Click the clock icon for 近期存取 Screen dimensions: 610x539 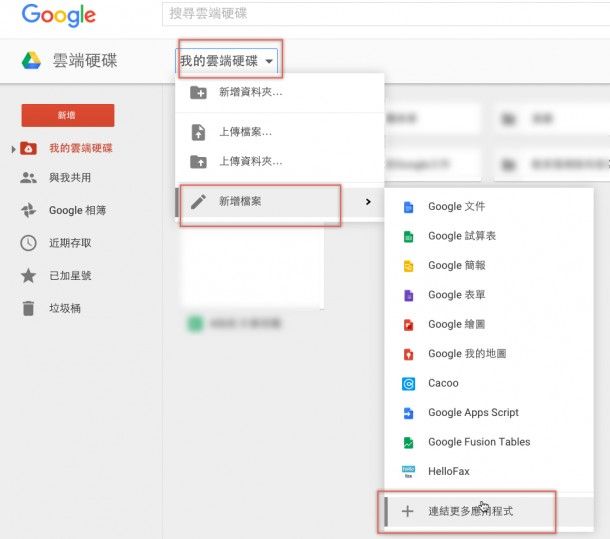[28, 243]
